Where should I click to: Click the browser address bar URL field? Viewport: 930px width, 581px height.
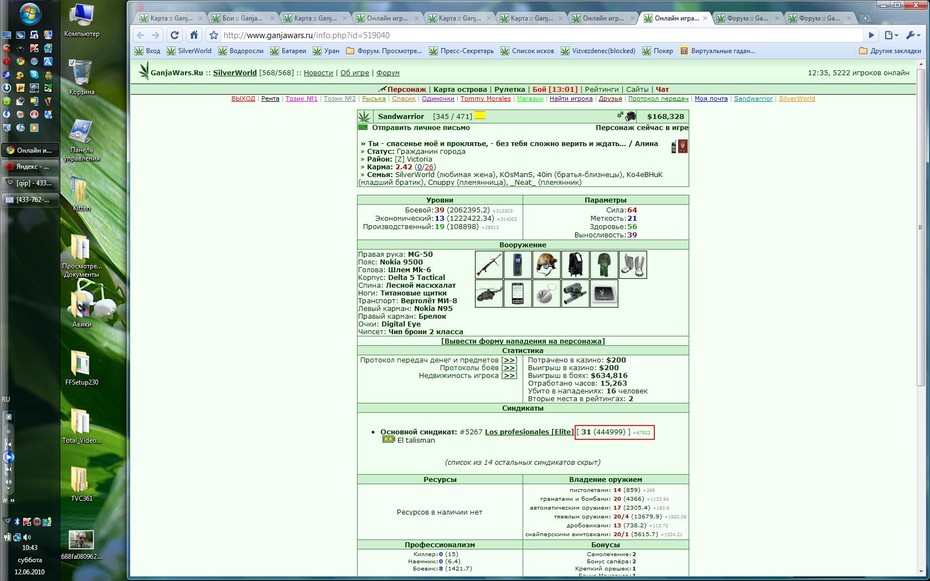tap(540, 35)
